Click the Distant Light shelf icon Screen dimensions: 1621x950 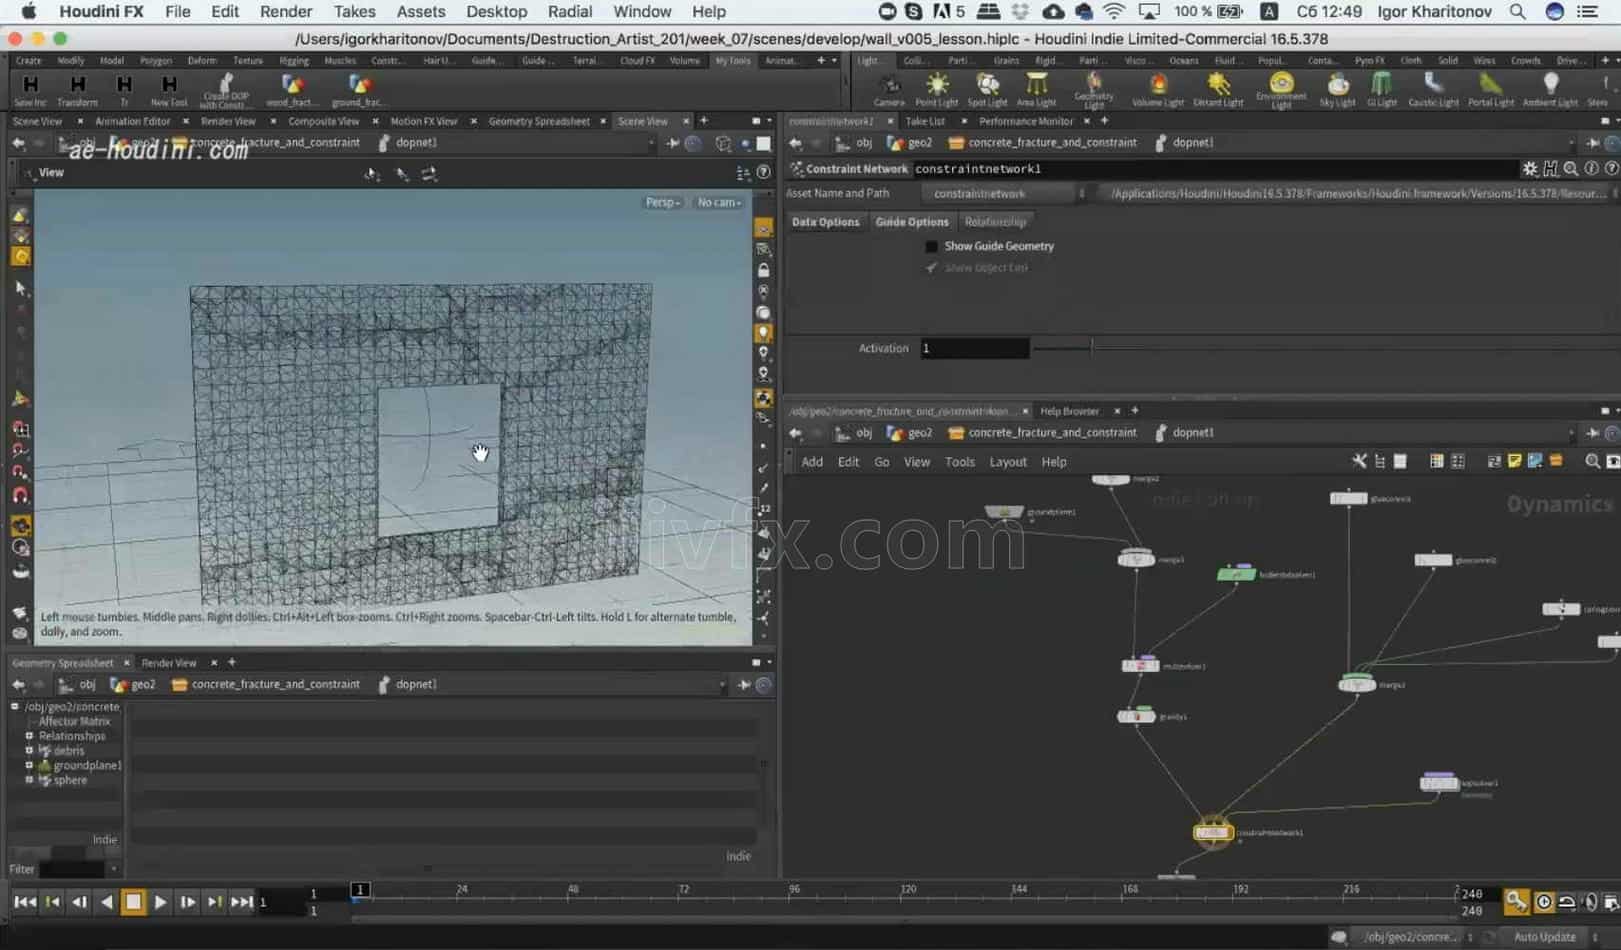pos(1218,88)
